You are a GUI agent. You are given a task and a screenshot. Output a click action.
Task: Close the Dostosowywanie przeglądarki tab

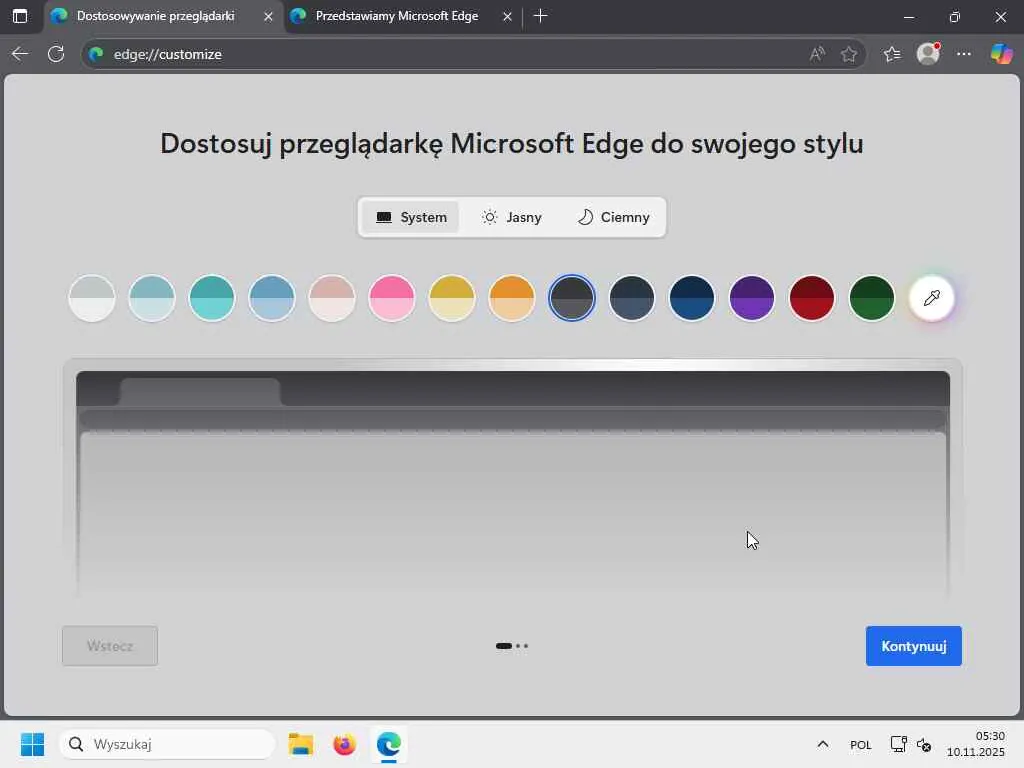(x=268, y=16)
